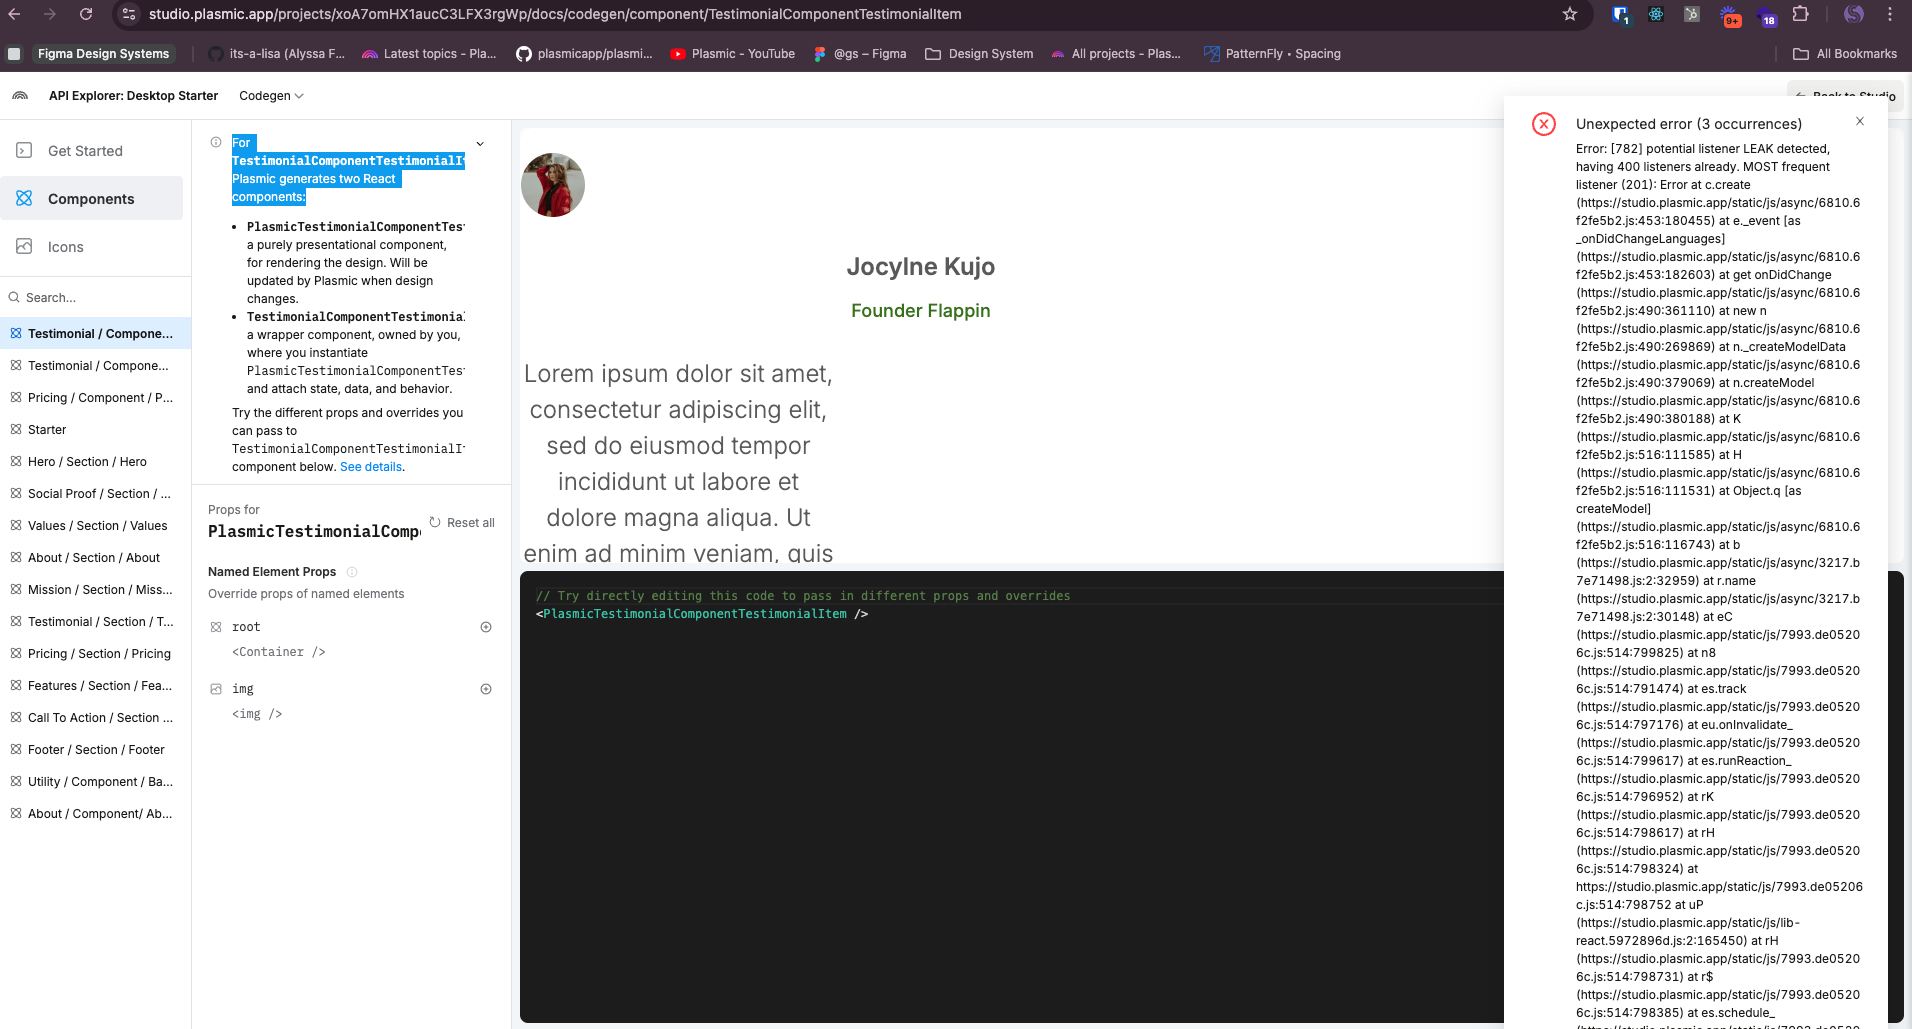
Task: Click the browser profile avatar icon
Action: click(x=1854, y=14)
